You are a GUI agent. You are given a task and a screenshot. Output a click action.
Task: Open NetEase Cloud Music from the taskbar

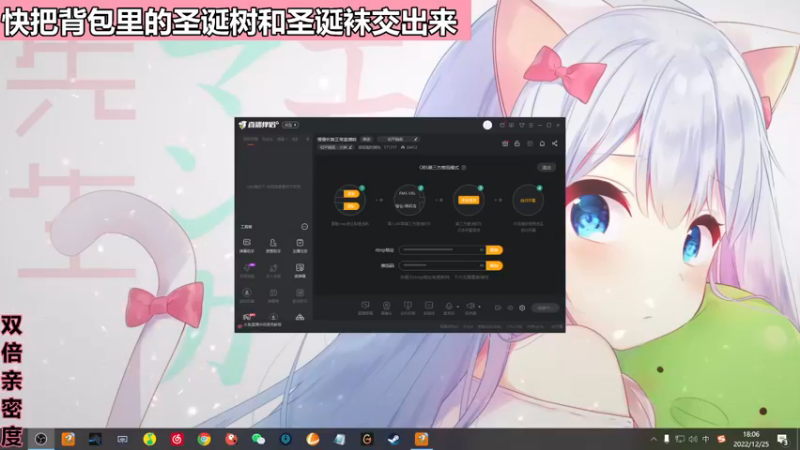177,439
